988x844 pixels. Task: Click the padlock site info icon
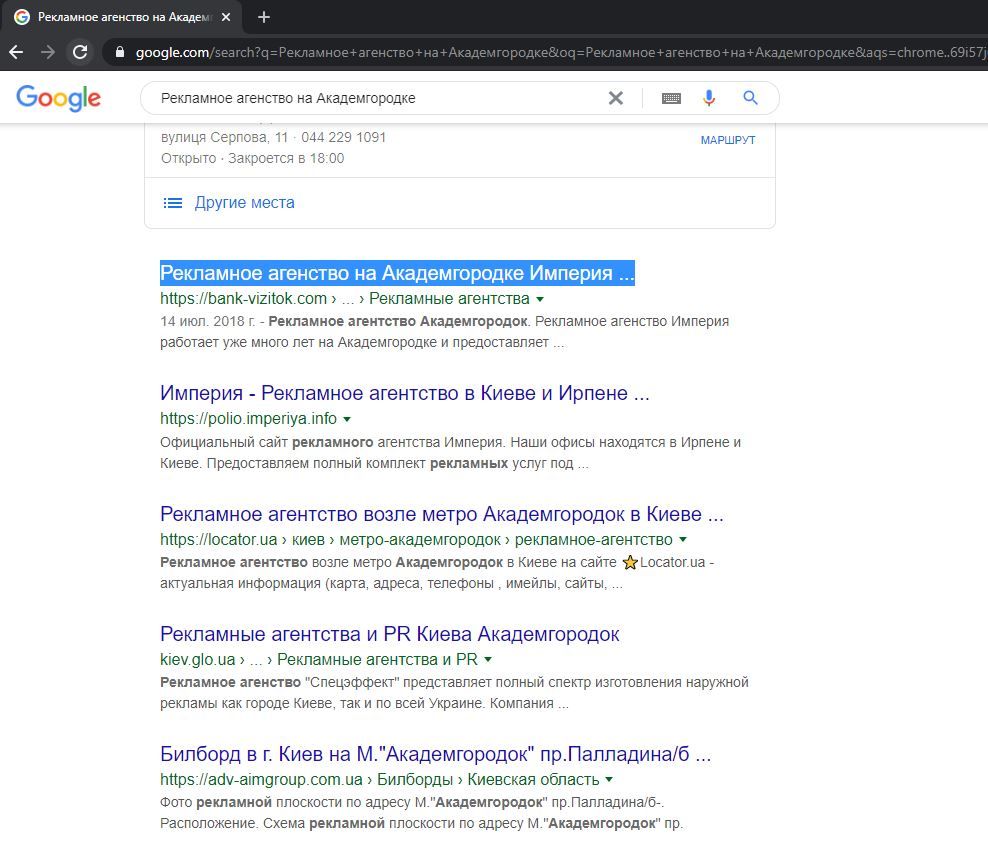pos(120,52)
